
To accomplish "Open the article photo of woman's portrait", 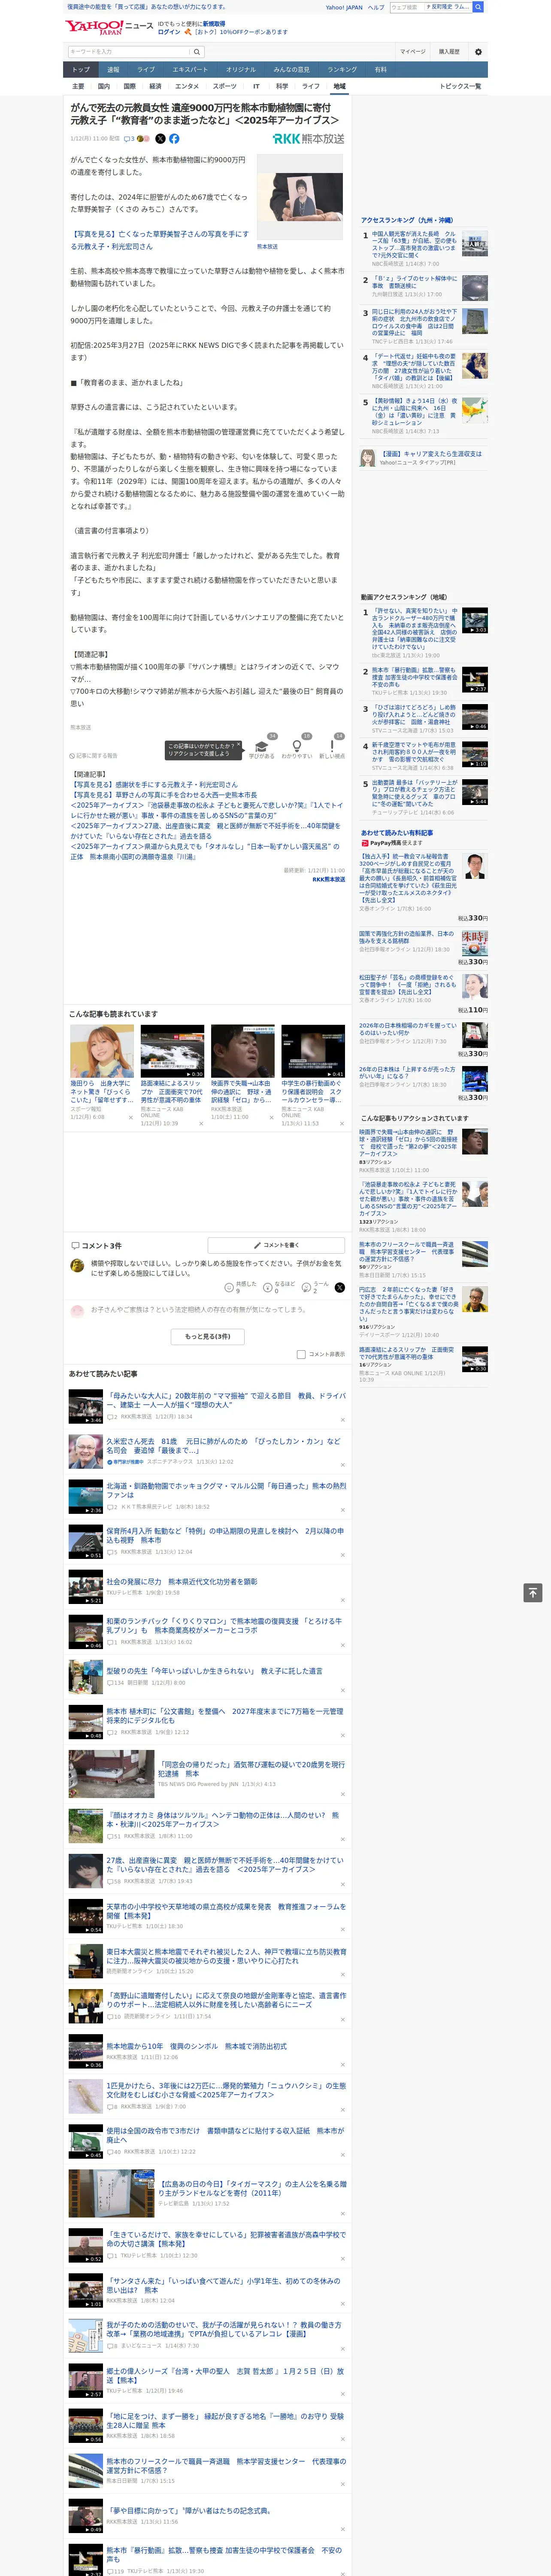I will tap(300, 197).
